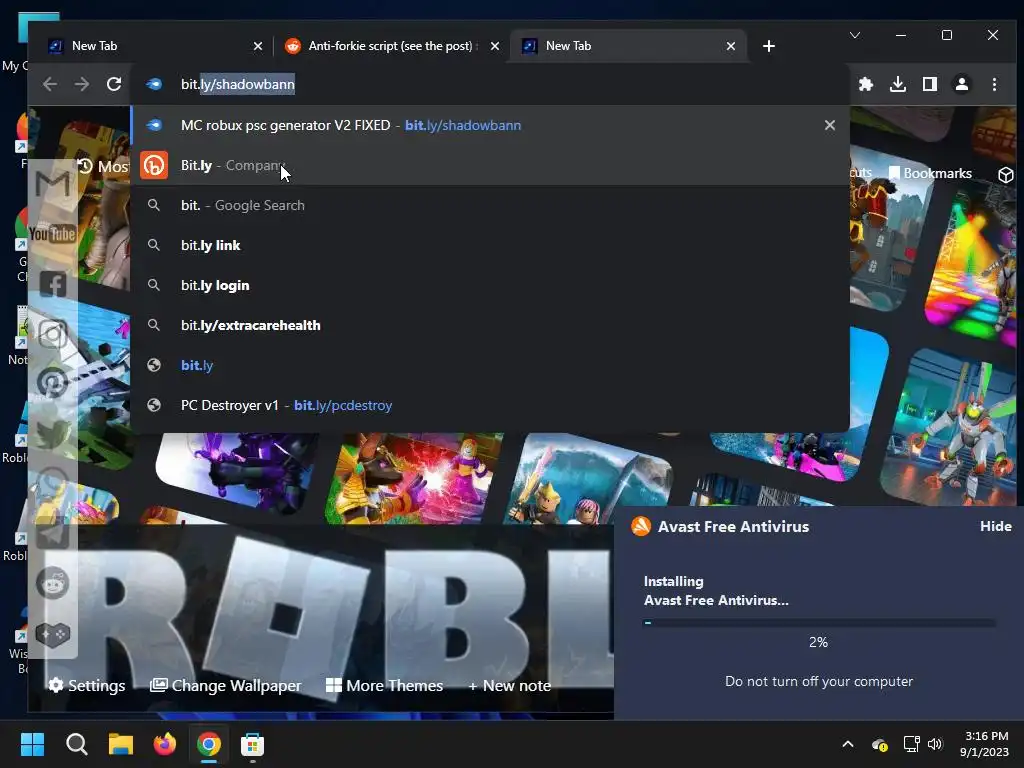
Task: Open the clock showing 3:16 PM
Action: [984, 744]
